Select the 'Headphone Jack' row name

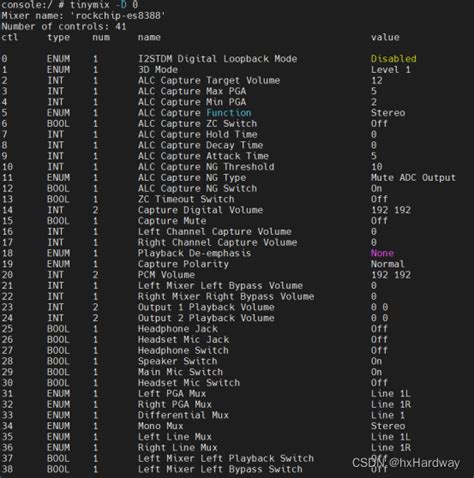point(177,329)
